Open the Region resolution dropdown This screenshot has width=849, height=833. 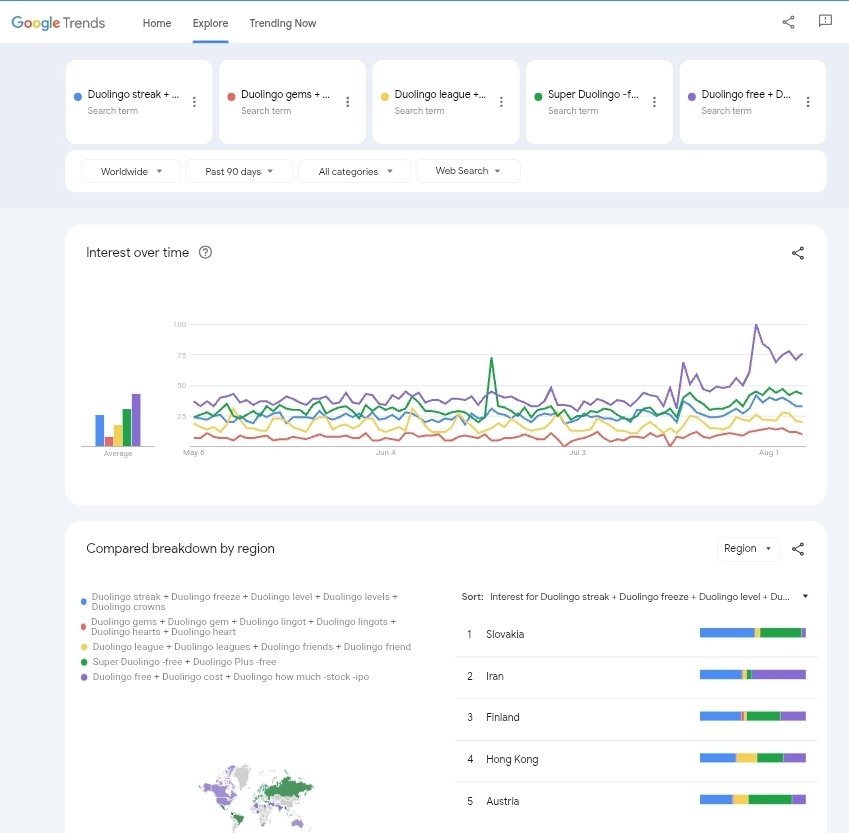click(x=748, y=549)
